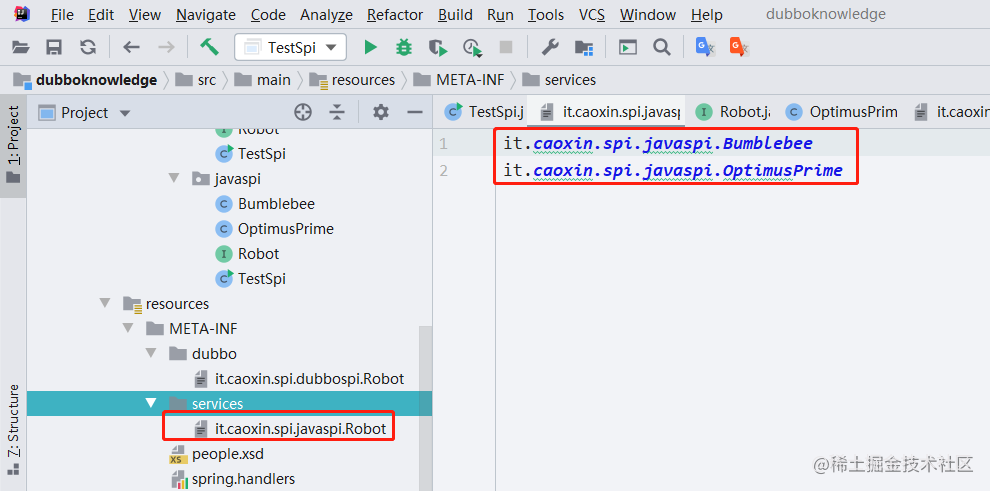The height and width of the screenshot is (491, 990).
Task: Open the TestSpi run configuration dropdown
Action: click(290, 47)
